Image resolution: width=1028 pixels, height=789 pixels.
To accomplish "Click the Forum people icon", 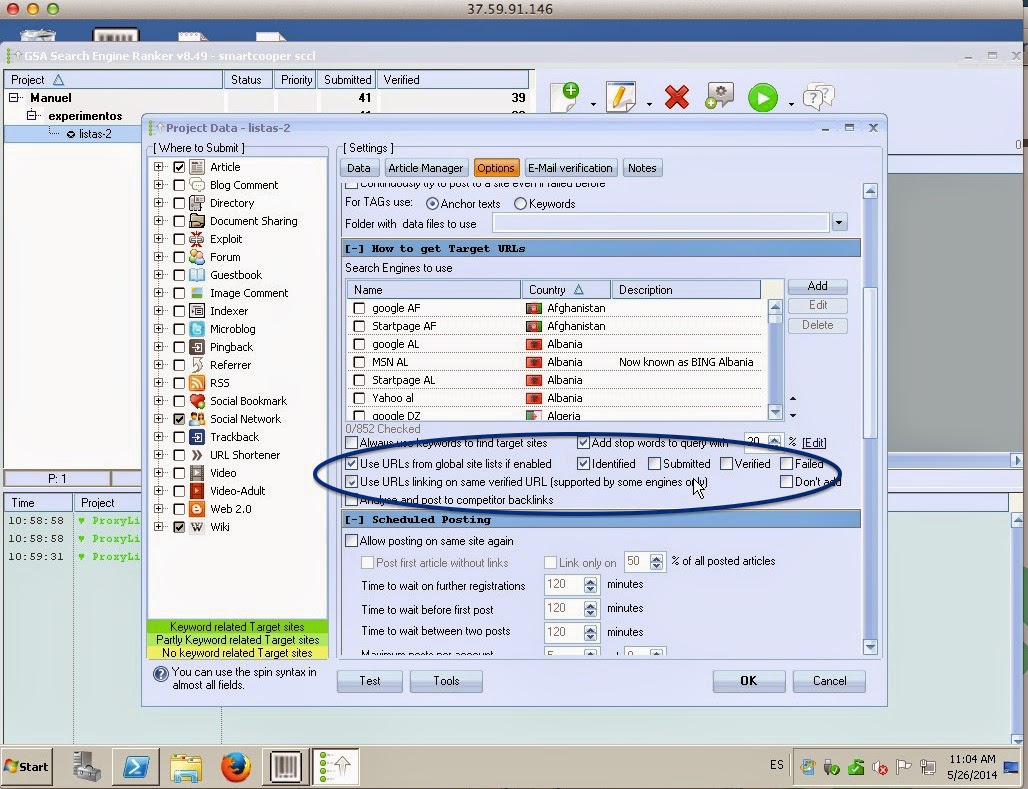I will 197,257.
